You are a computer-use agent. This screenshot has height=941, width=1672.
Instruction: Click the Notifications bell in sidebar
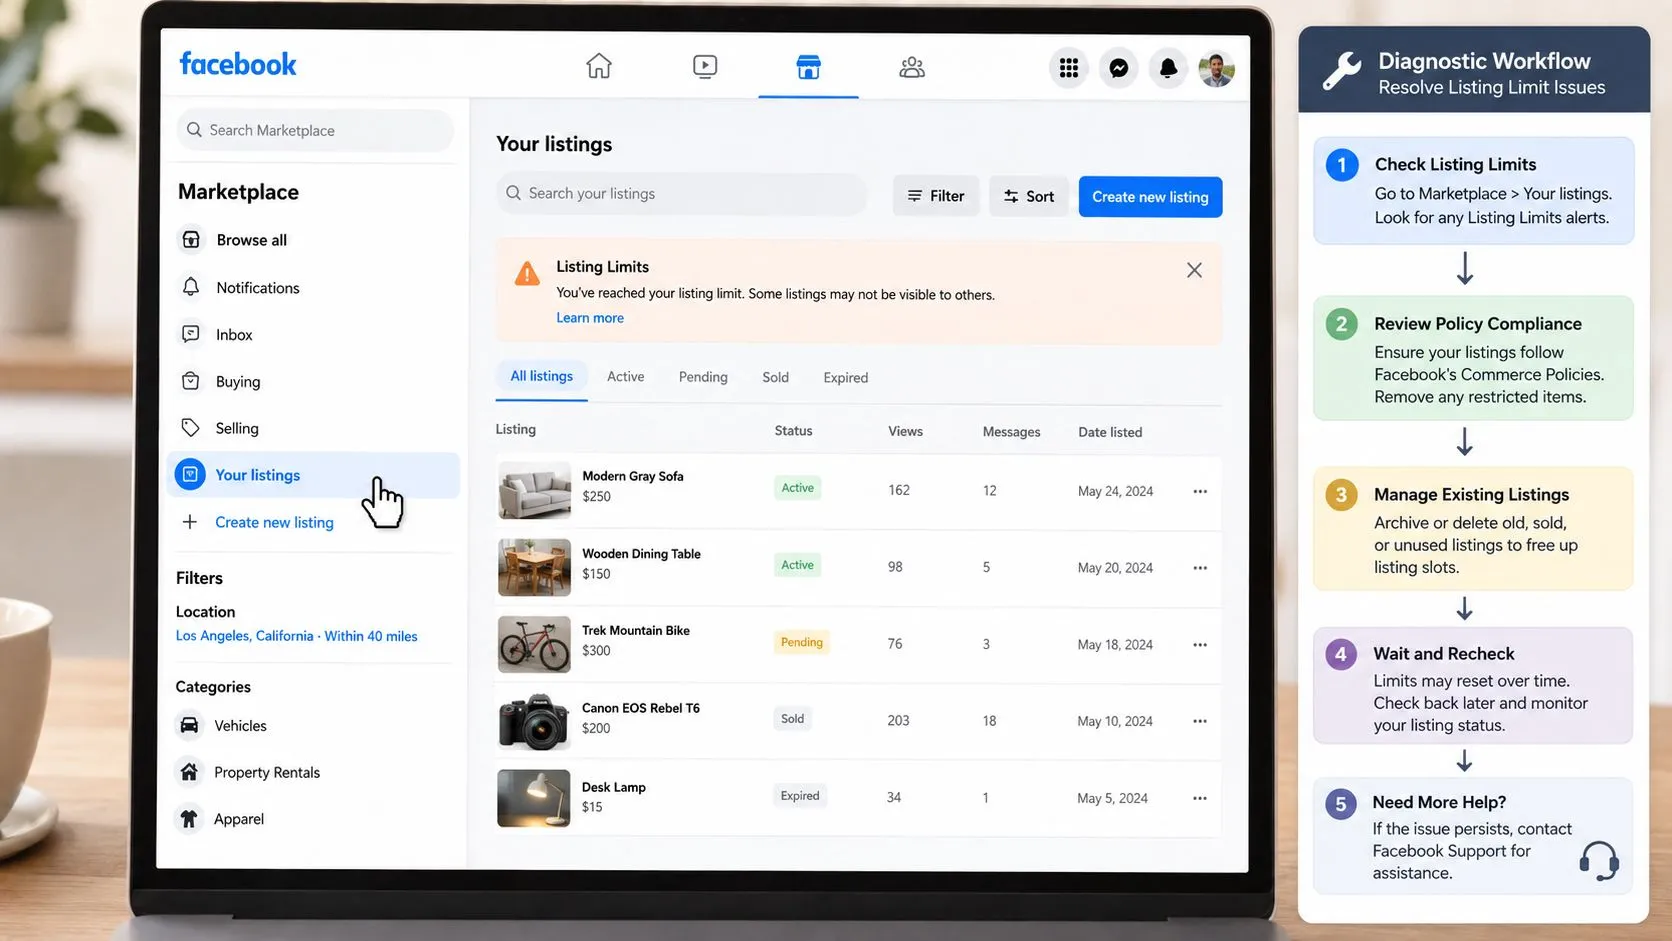coord(191,287)
